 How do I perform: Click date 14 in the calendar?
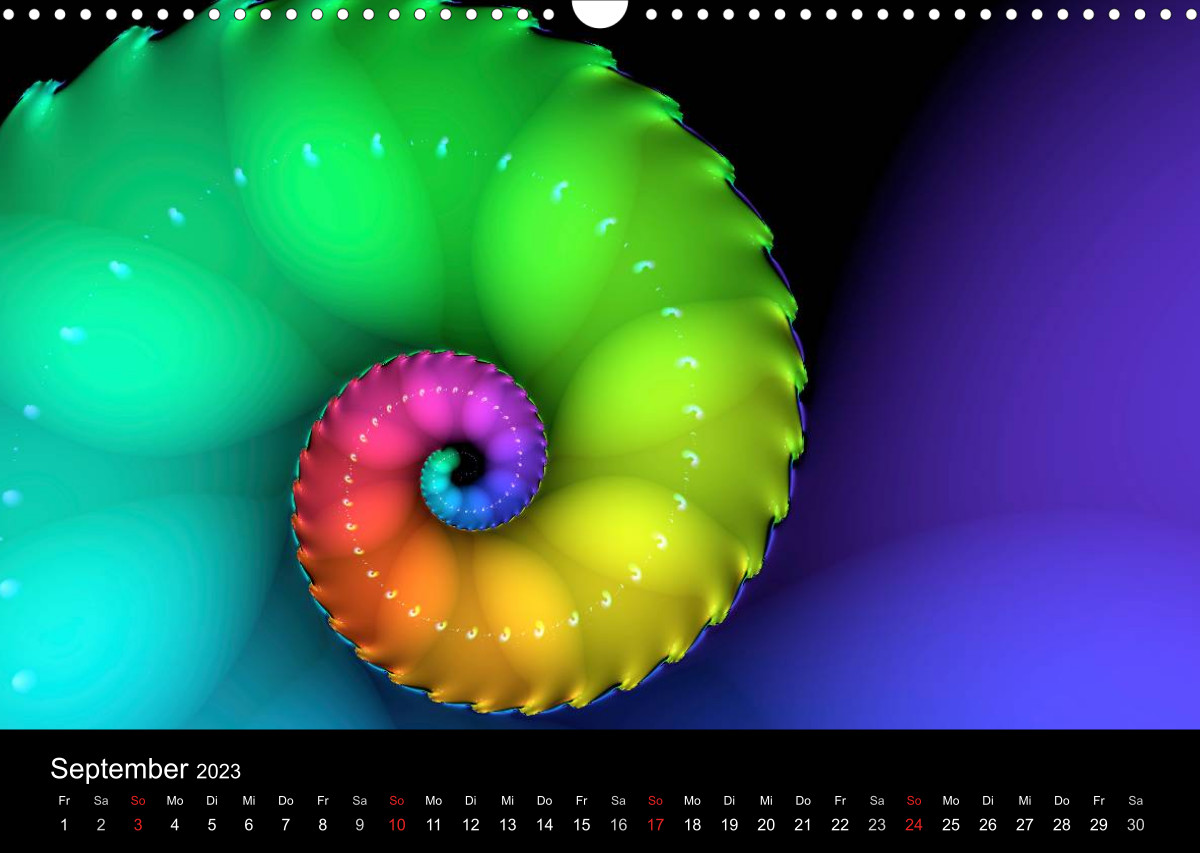coord(545,825)
